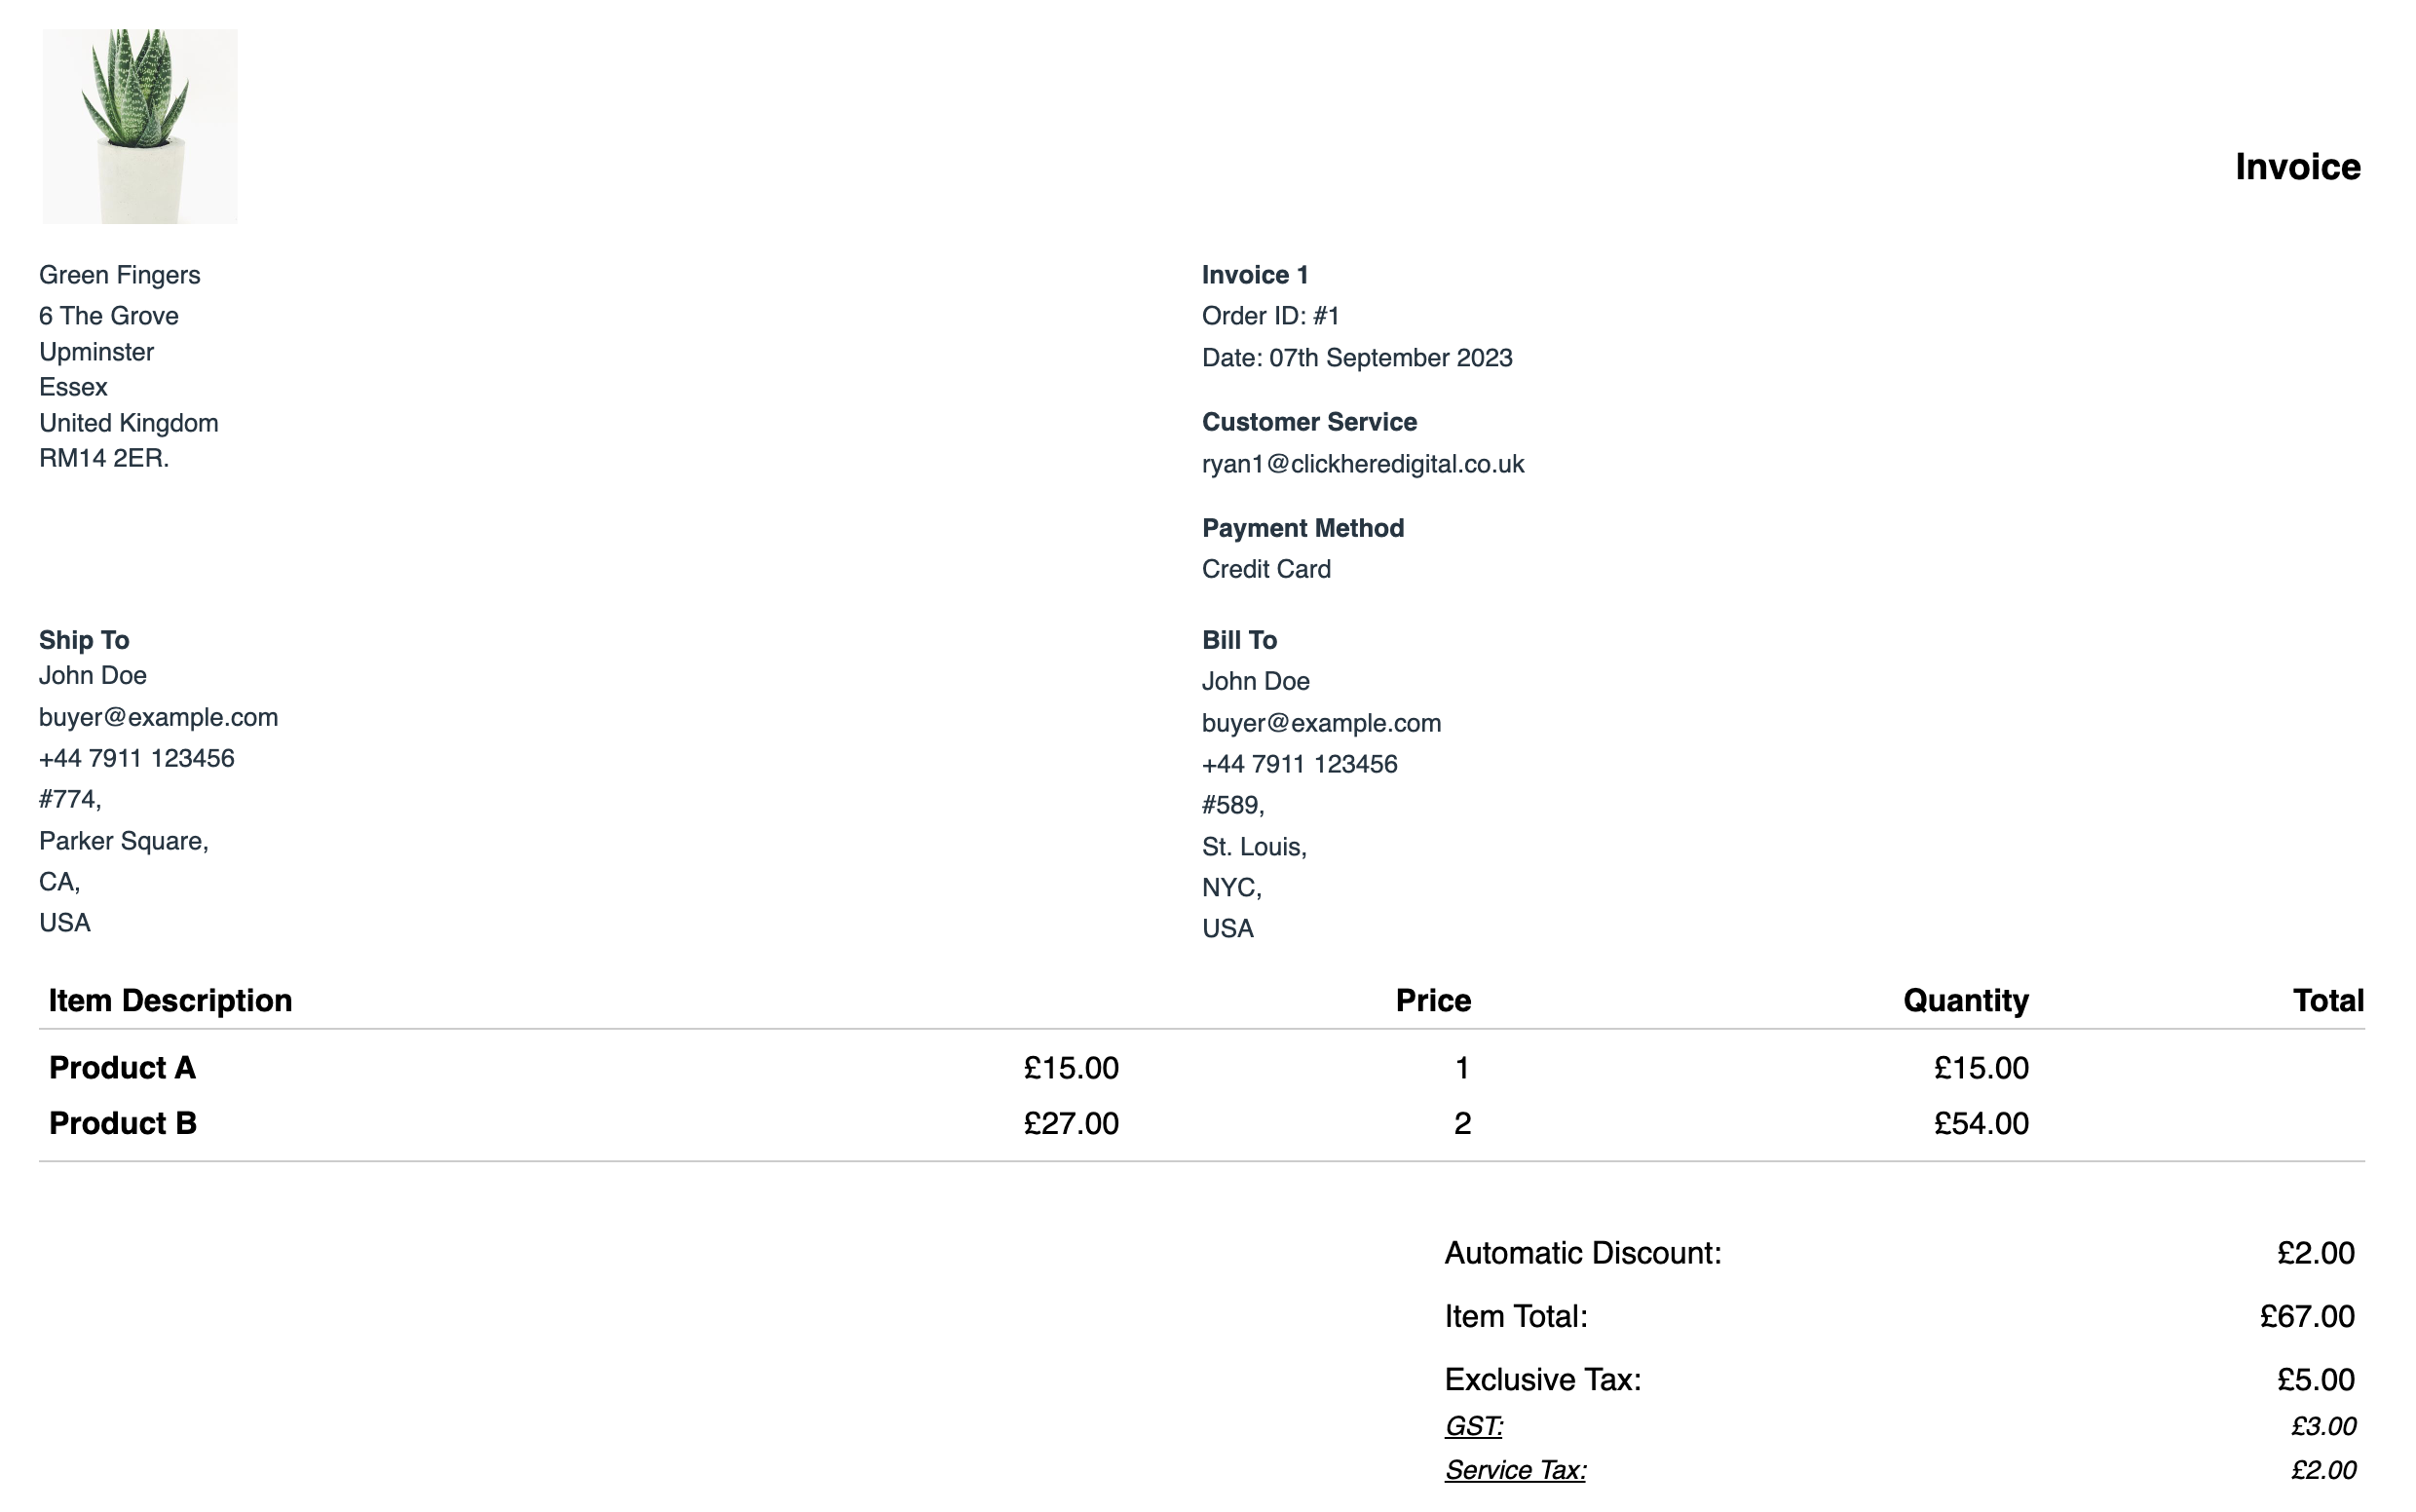Click the Product B total £54.00
Image resolution: width=2416 pixels, height=1512 pixels.
coord(1981,1123)
